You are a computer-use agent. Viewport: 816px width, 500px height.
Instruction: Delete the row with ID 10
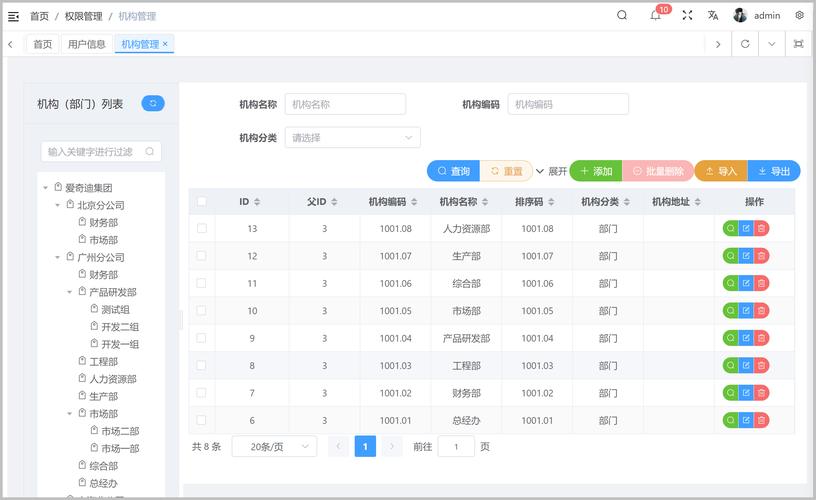pyautogui.click(x=761, y=311)
